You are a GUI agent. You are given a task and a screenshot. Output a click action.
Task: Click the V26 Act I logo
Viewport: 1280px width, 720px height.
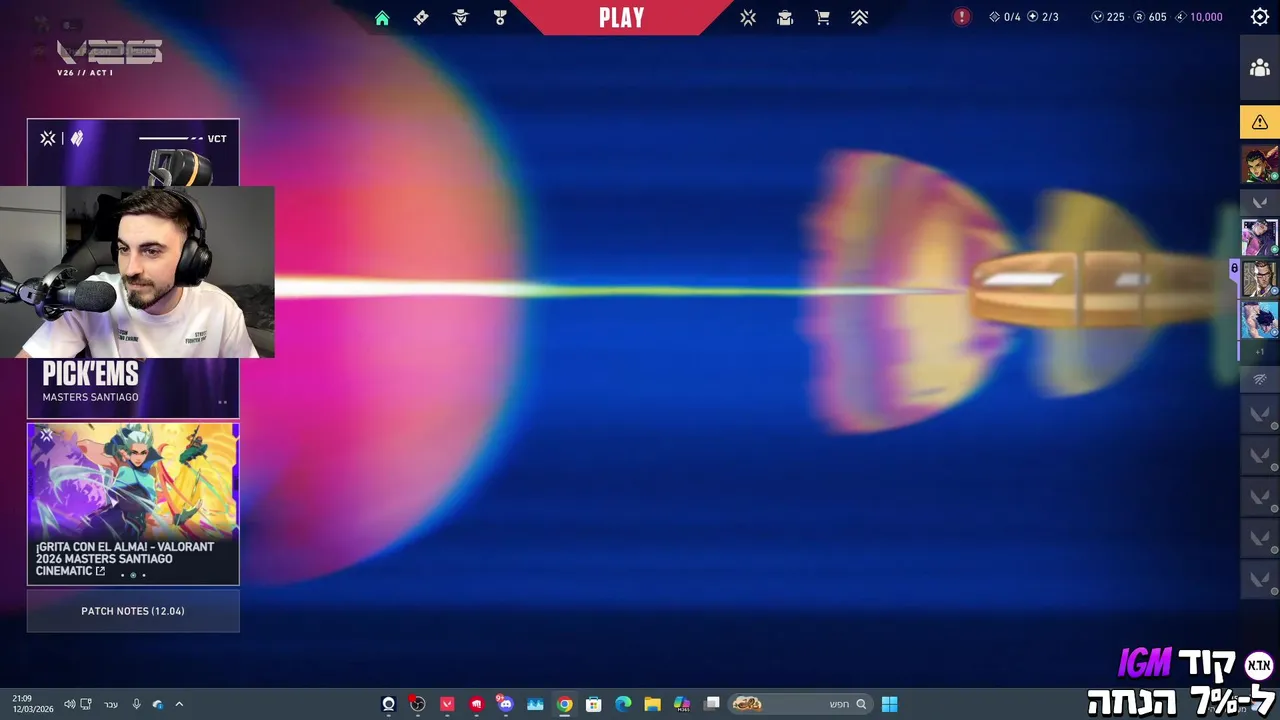pyautogui.click(x=109, y=56)
